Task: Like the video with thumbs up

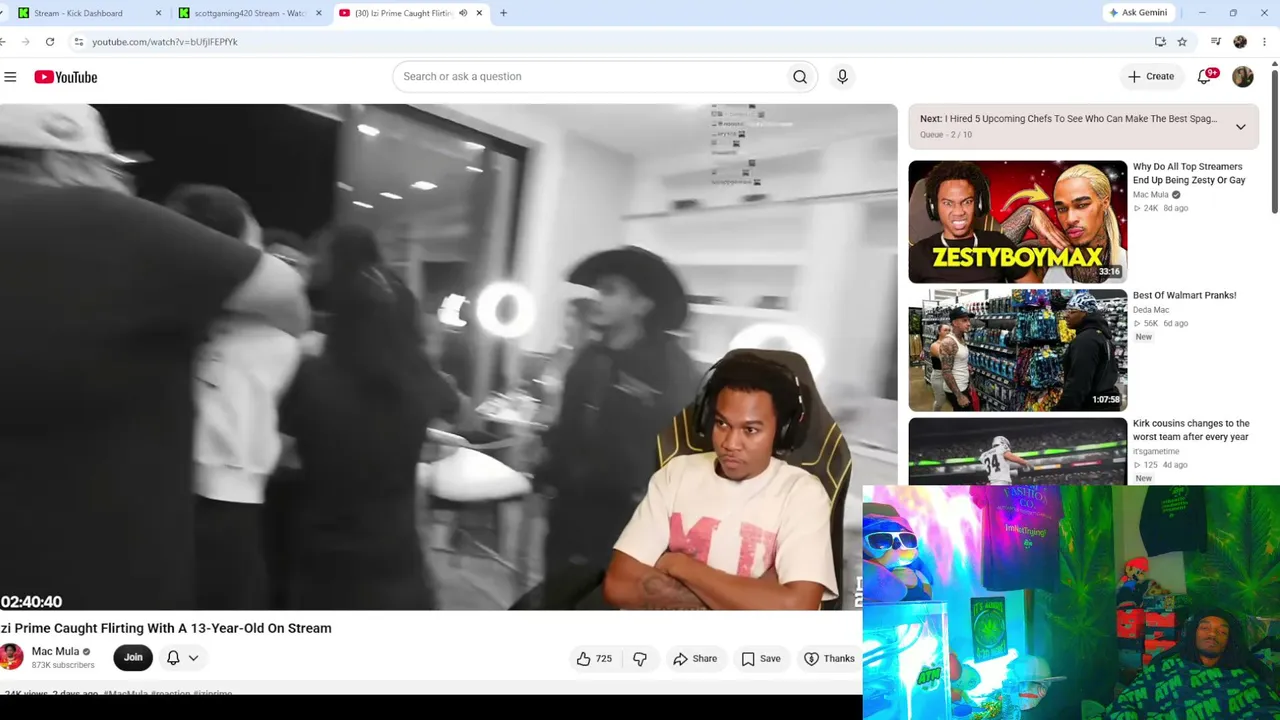Action: (594, 658)
